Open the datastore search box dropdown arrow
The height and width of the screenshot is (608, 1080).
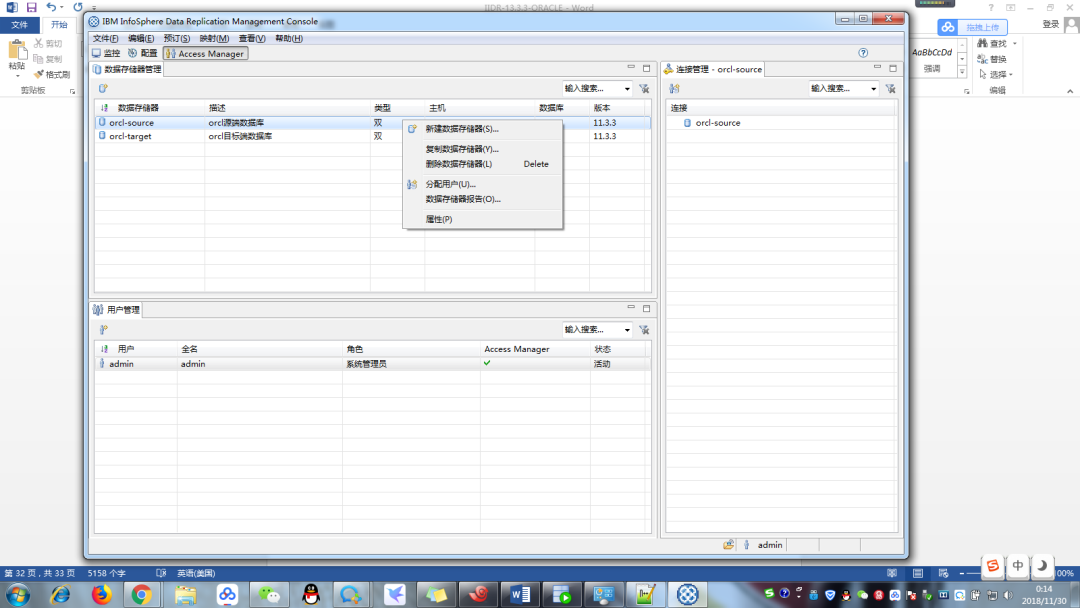pos(627,89)
